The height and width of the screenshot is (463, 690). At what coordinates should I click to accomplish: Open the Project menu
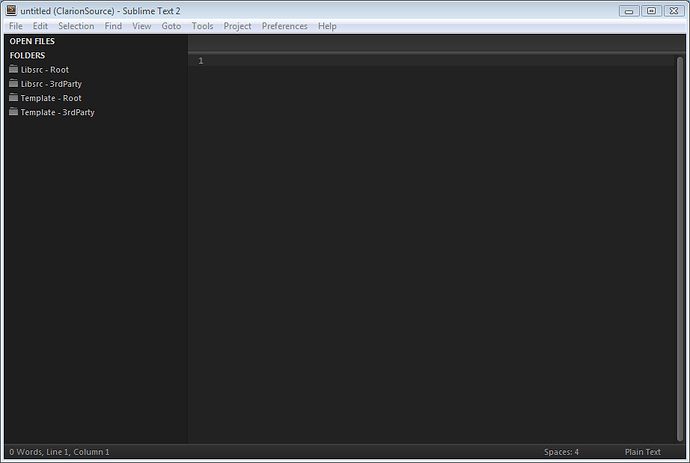point(237,26)
